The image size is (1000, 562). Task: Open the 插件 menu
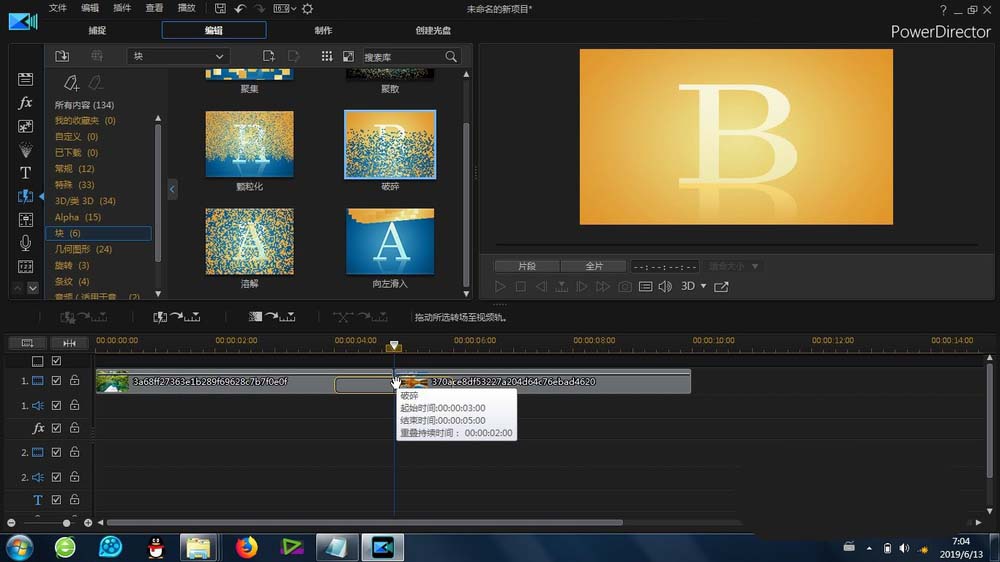(x=122, y=8)
